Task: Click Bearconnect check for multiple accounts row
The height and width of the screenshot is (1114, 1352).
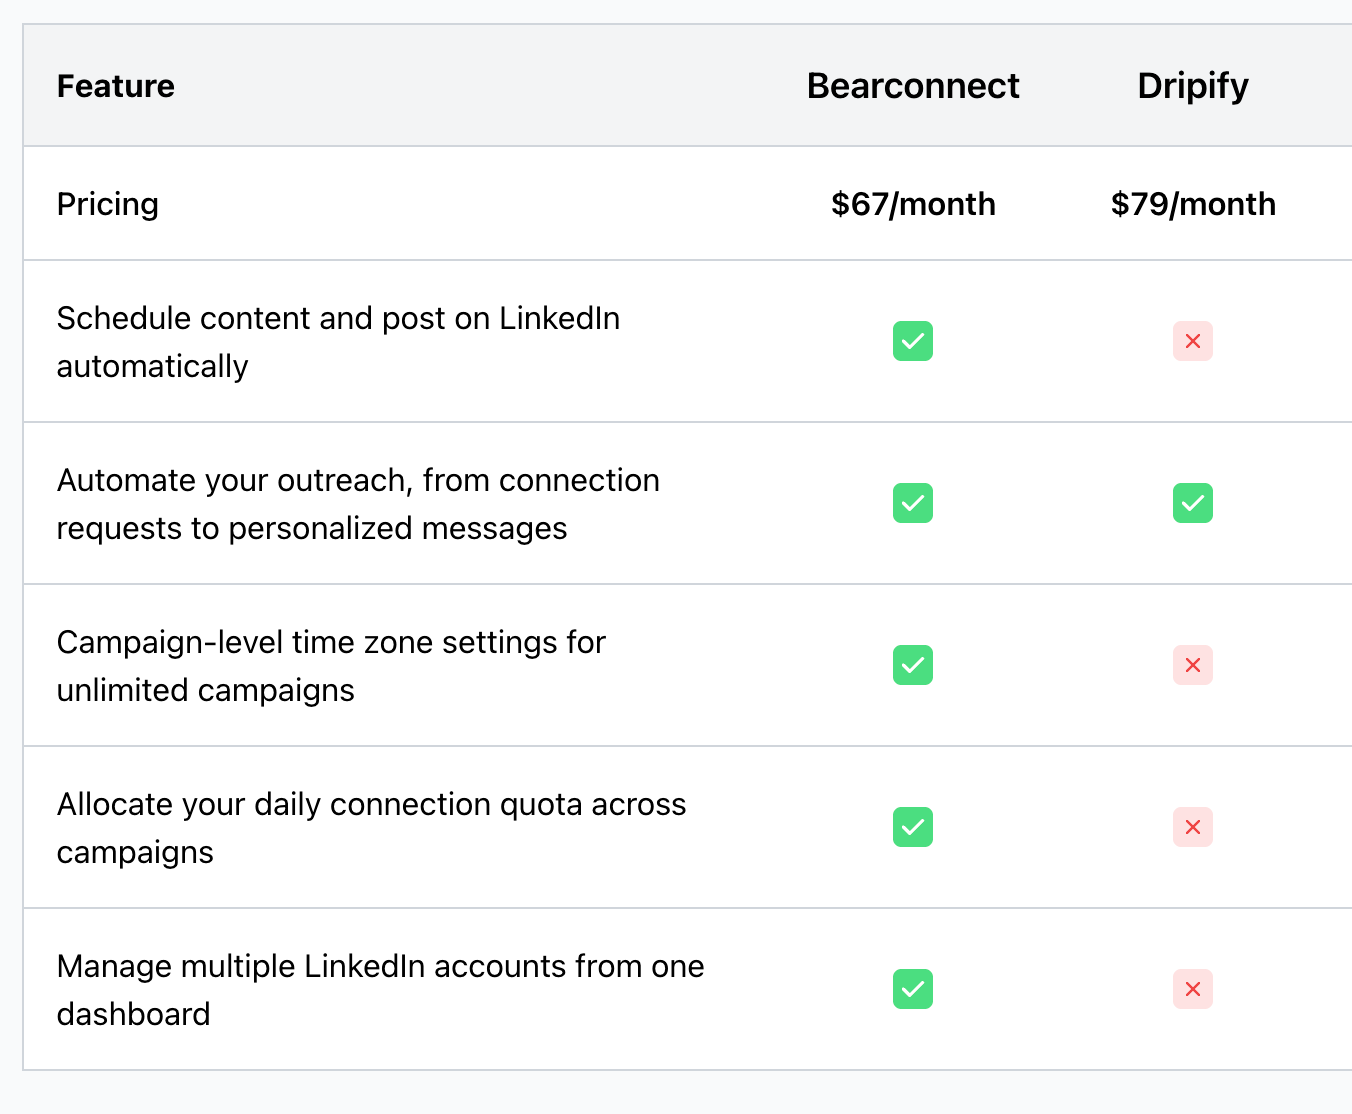Action: click(912, 989)
